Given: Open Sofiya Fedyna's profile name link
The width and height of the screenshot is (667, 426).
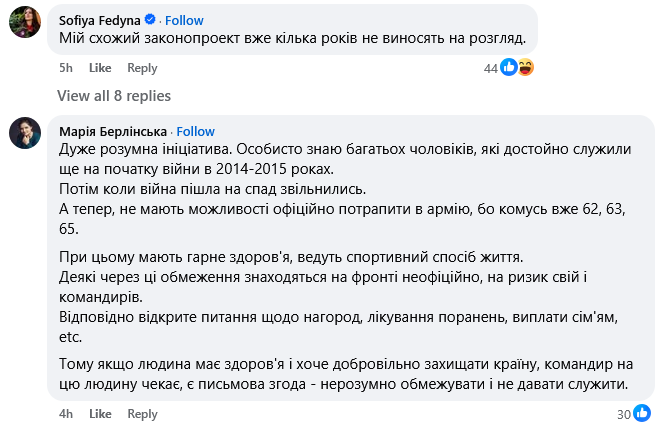Looking at the screenshot, I should pyautogui.click(x=99, y=19).
